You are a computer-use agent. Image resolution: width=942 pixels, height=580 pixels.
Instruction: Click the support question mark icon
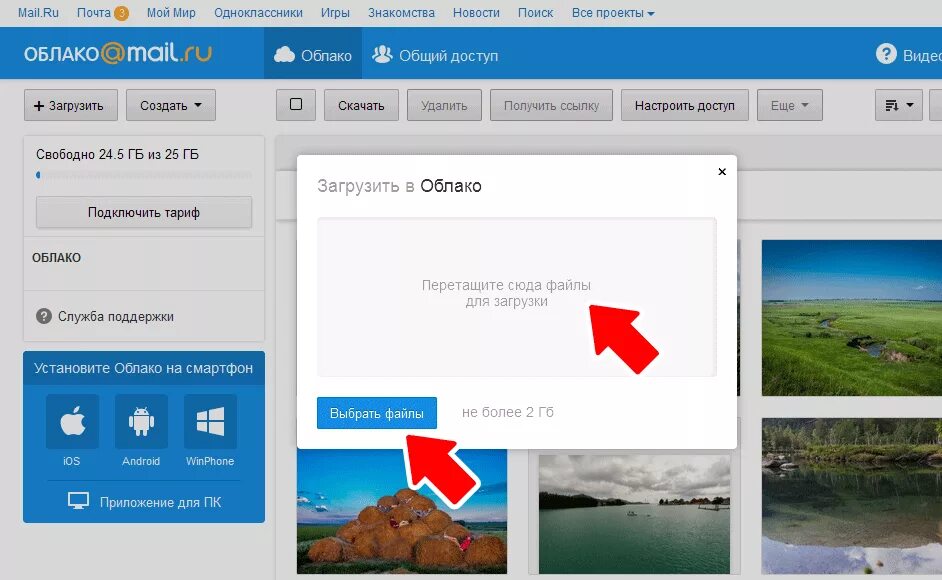tap(43, 316)
